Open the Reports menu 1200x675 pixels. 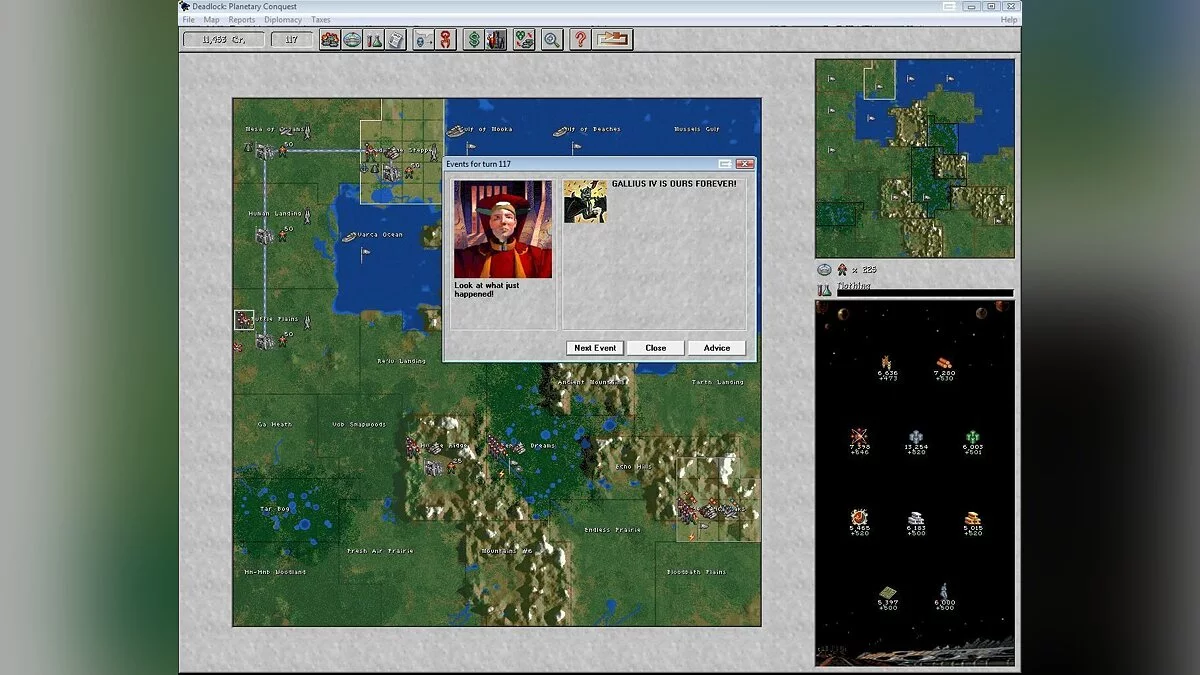click(242, 20)
